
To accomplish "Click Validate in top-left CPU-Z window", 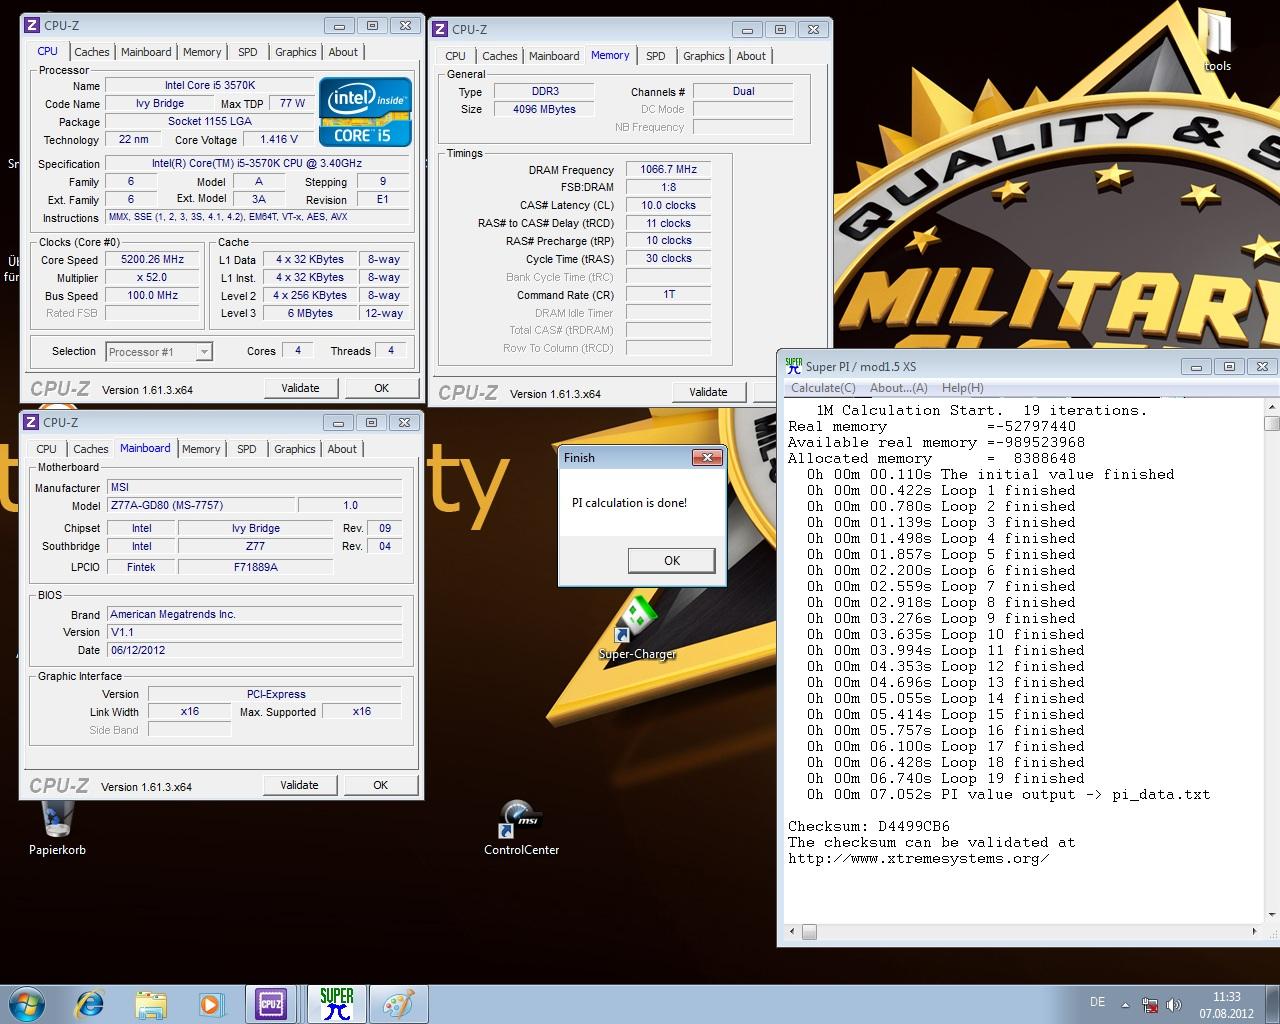I will 300,388.
